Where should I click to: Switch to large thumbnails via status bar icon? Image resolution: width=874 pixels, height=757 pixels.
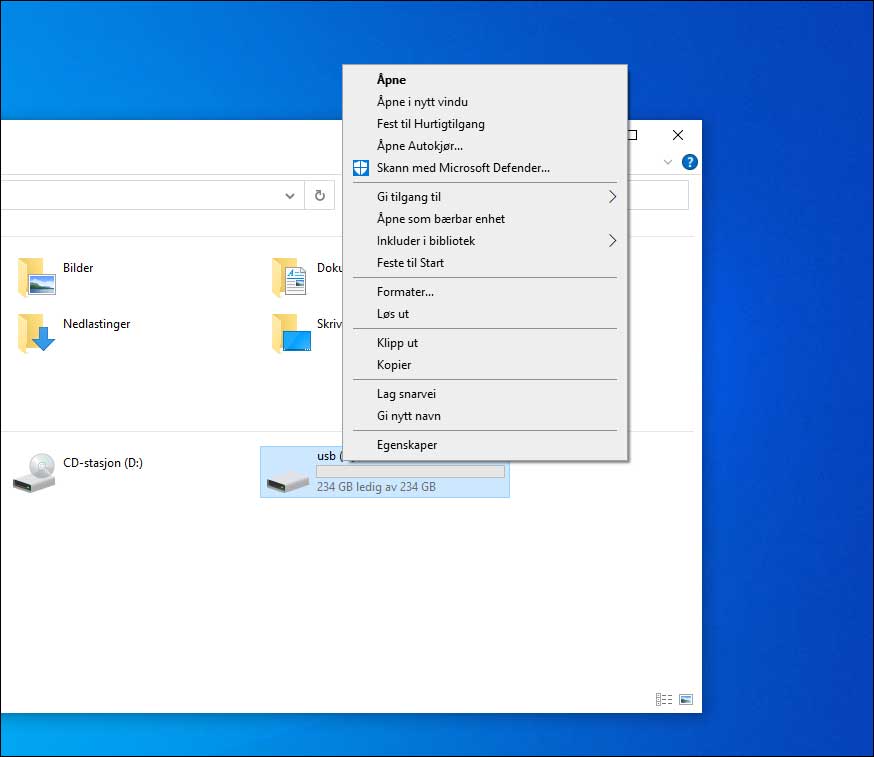pos(686,699)
